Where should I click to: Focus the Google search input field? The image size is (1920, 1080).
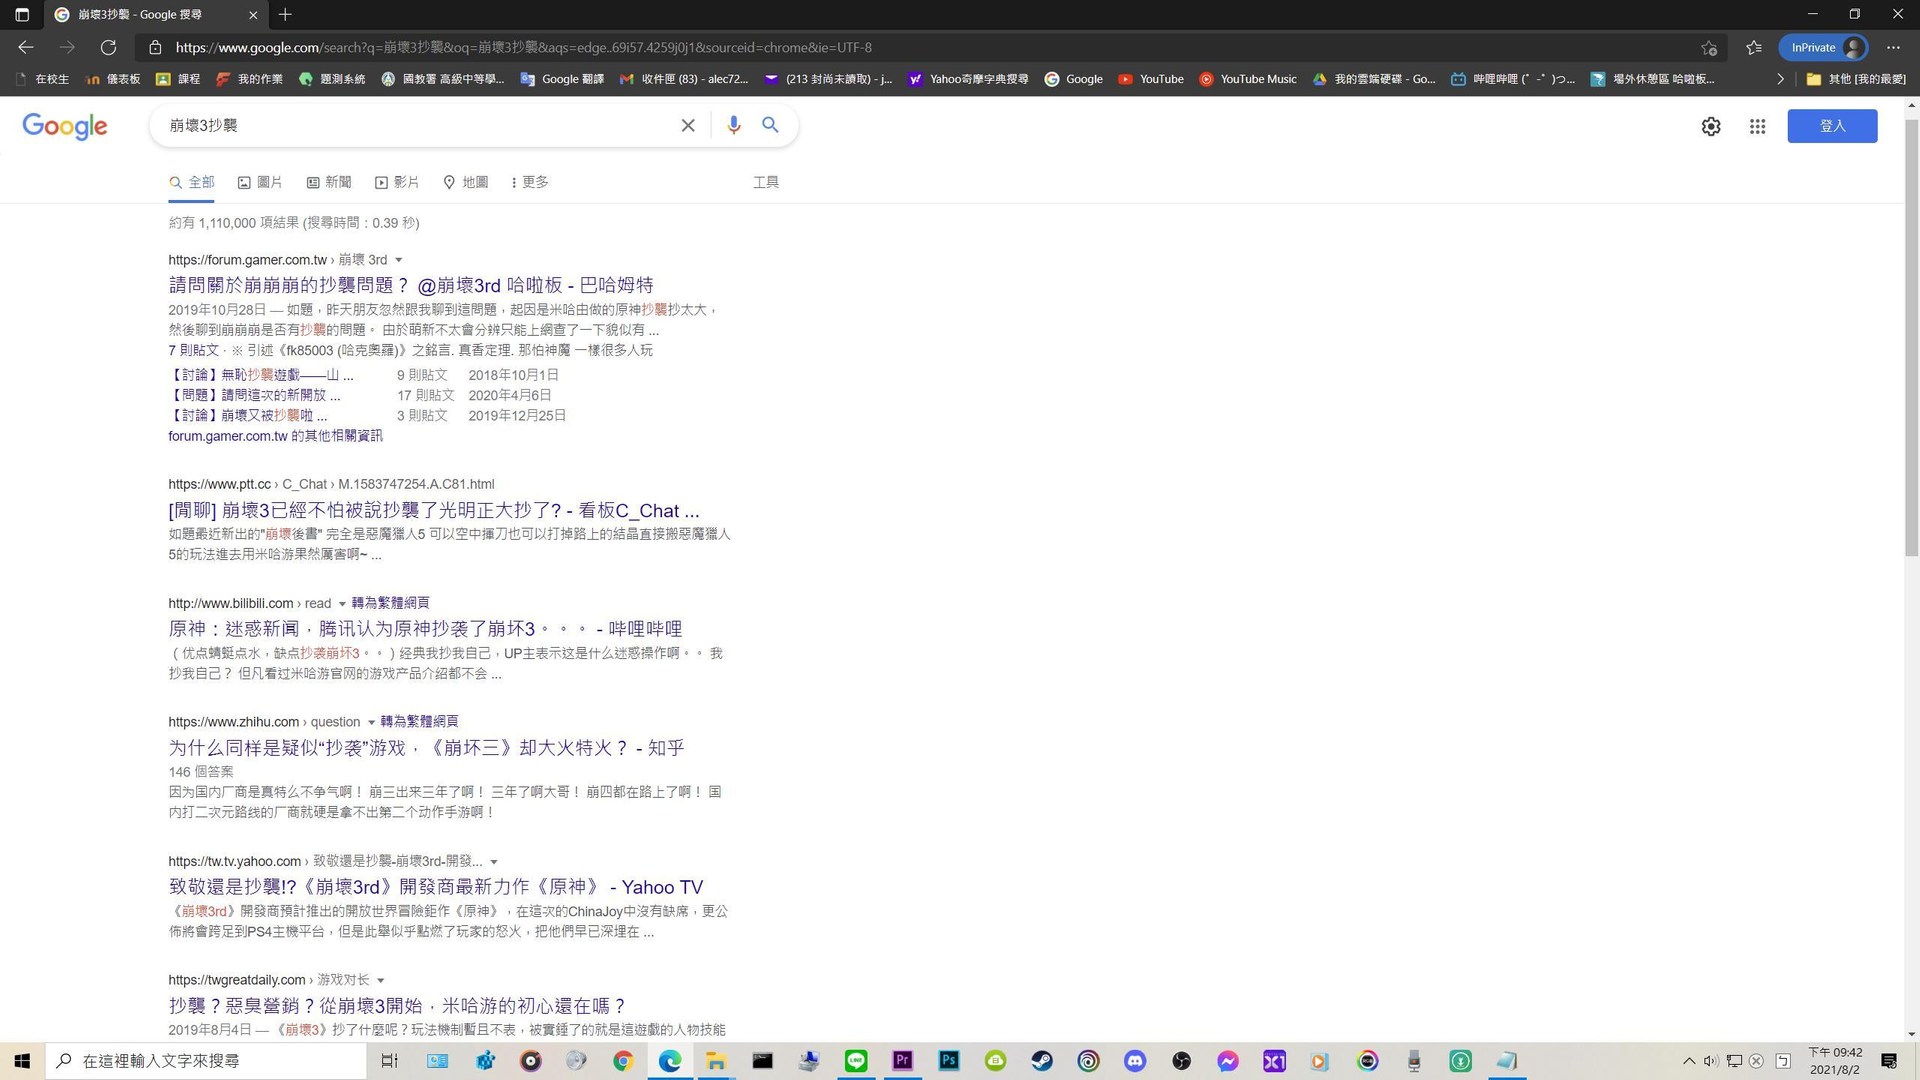420,125
